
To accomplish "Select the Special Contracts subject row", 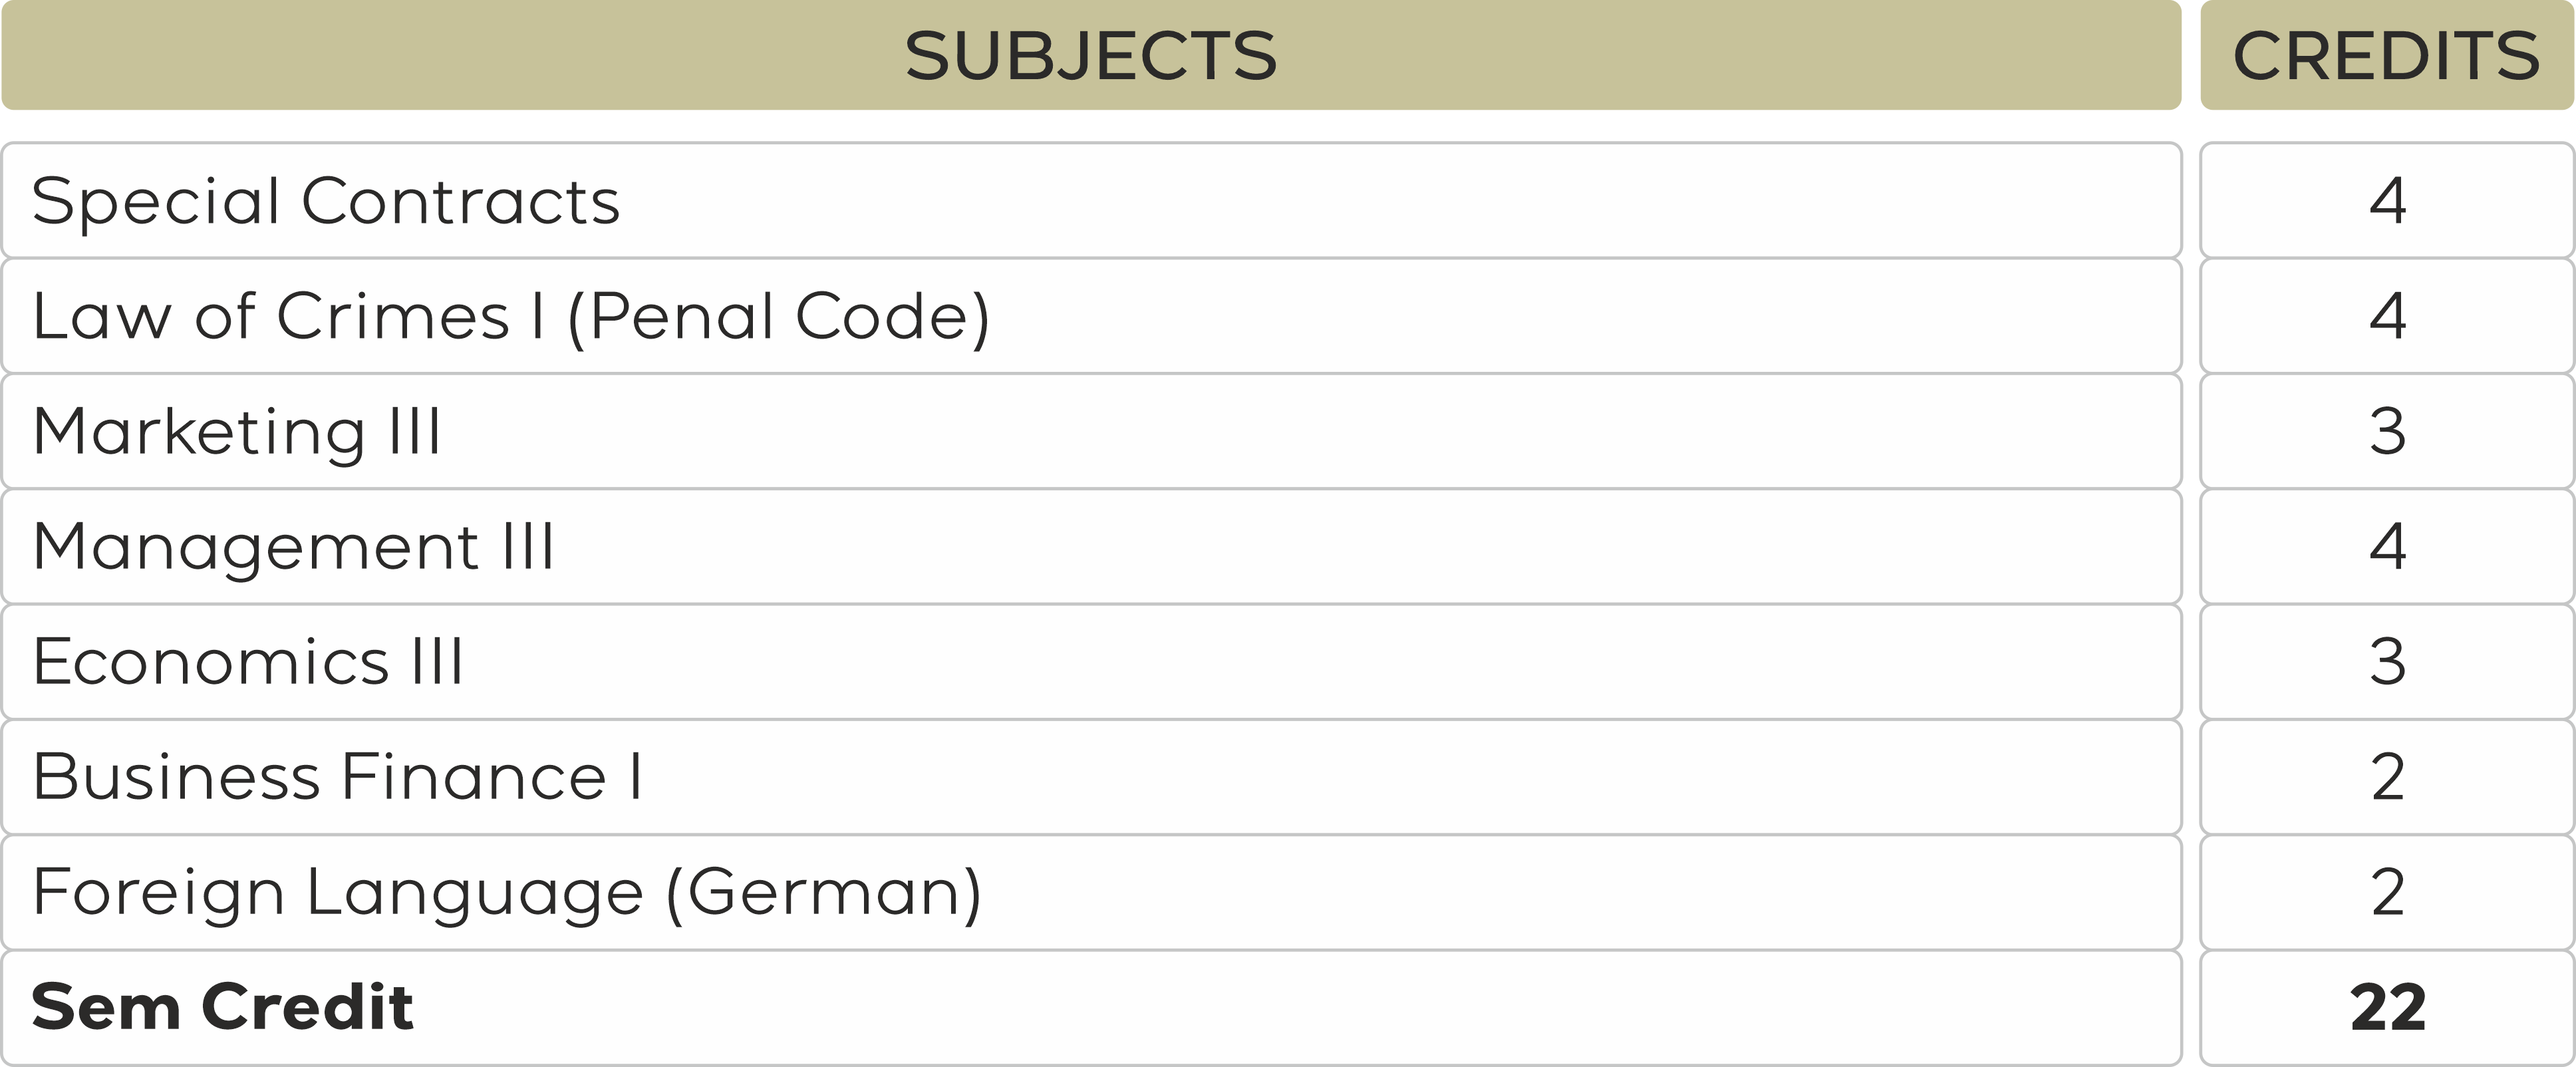I will click(326, 201).
